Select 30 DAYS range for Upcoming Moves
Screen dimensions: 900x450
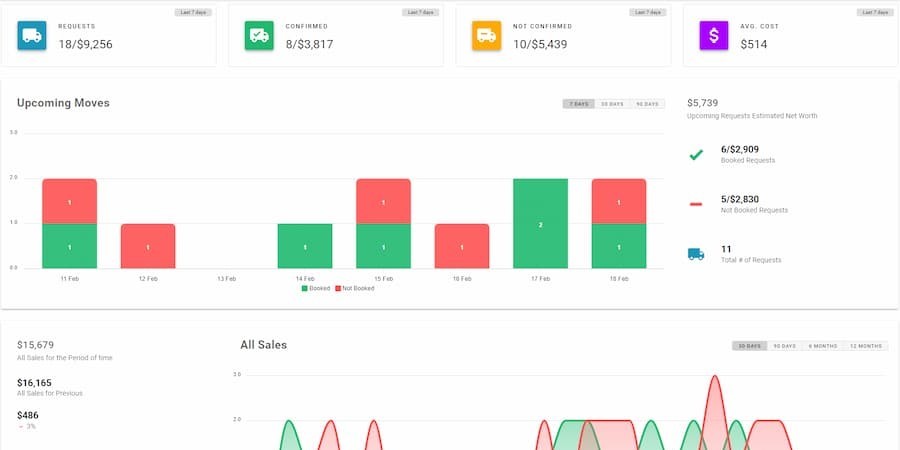point(612,104)
